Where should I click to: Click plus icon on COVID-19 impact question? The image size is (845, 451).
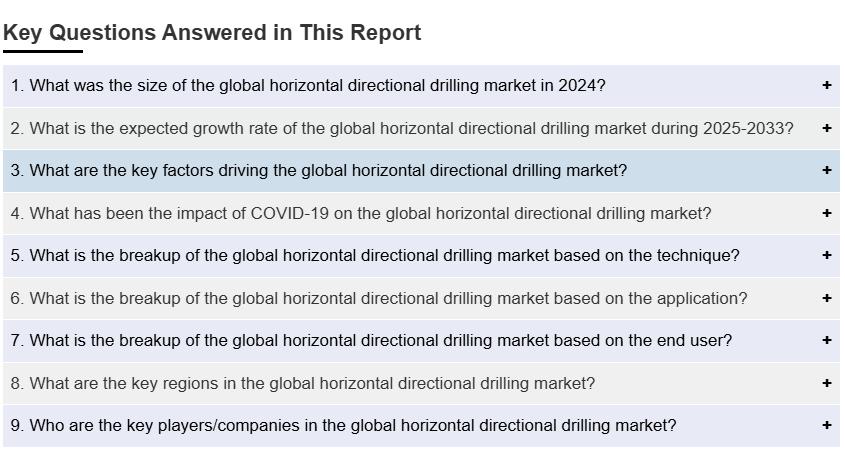tap(827, 213)
